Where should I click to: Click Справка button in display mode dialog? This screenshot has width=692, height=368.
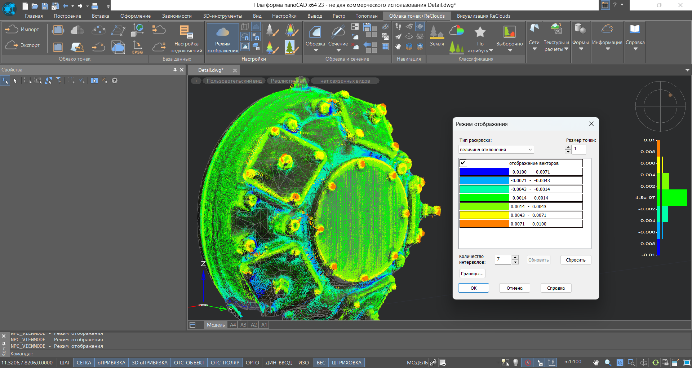click(x=556, y=288)
